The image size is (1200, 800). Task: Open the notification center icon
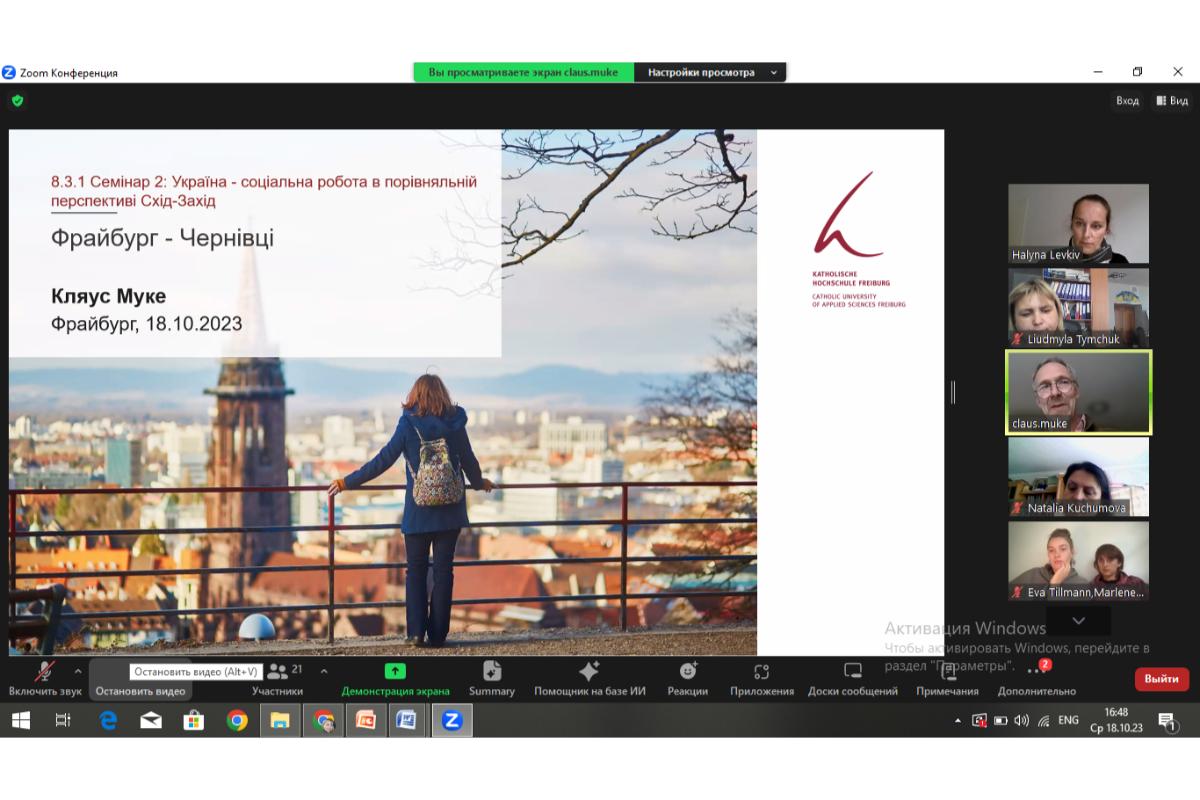tap(1167, 720)
